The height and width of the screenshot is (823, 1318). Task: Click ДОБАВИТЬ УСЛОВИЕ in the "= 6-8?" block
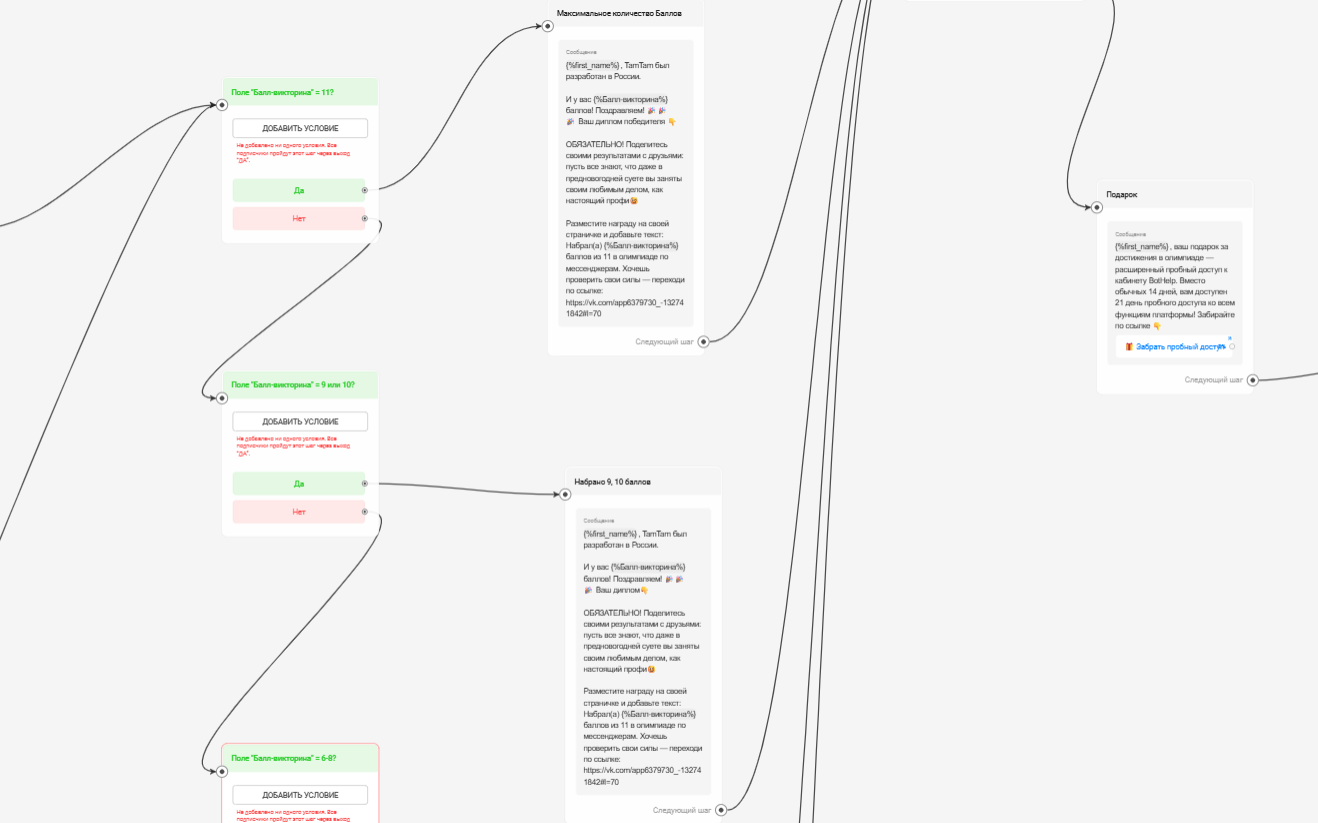[x=300, y=795]
